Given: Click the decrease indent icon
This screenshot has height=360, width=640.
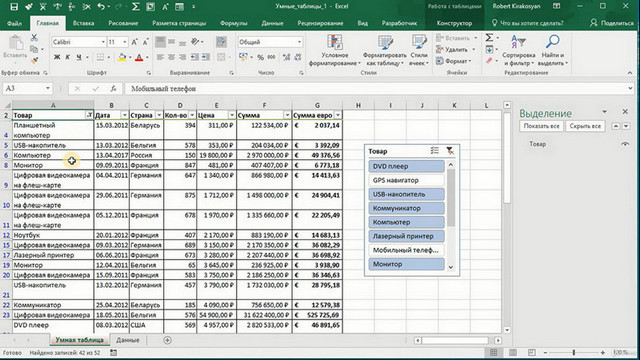Looking at the screenshot, I should coord(194,57).
